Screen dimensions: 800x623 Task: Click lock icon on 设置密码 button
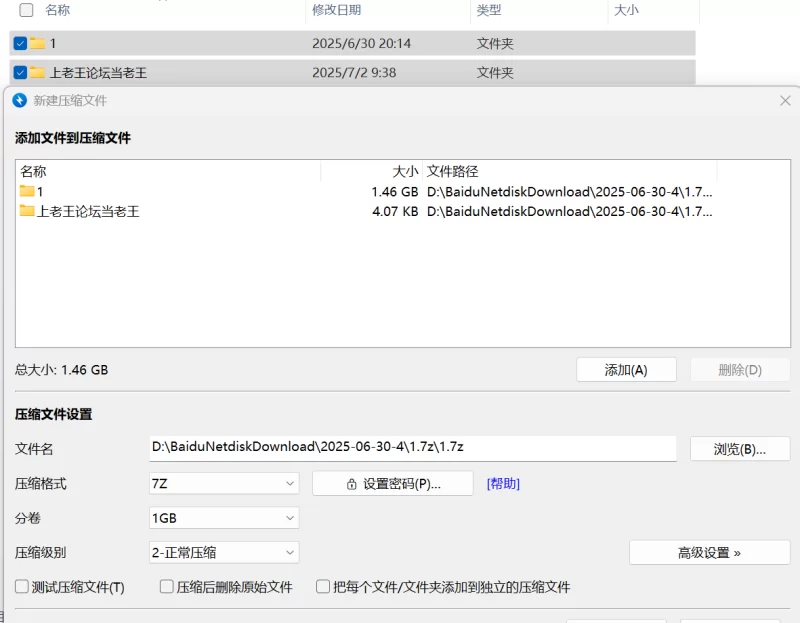[x=352, y=484]
